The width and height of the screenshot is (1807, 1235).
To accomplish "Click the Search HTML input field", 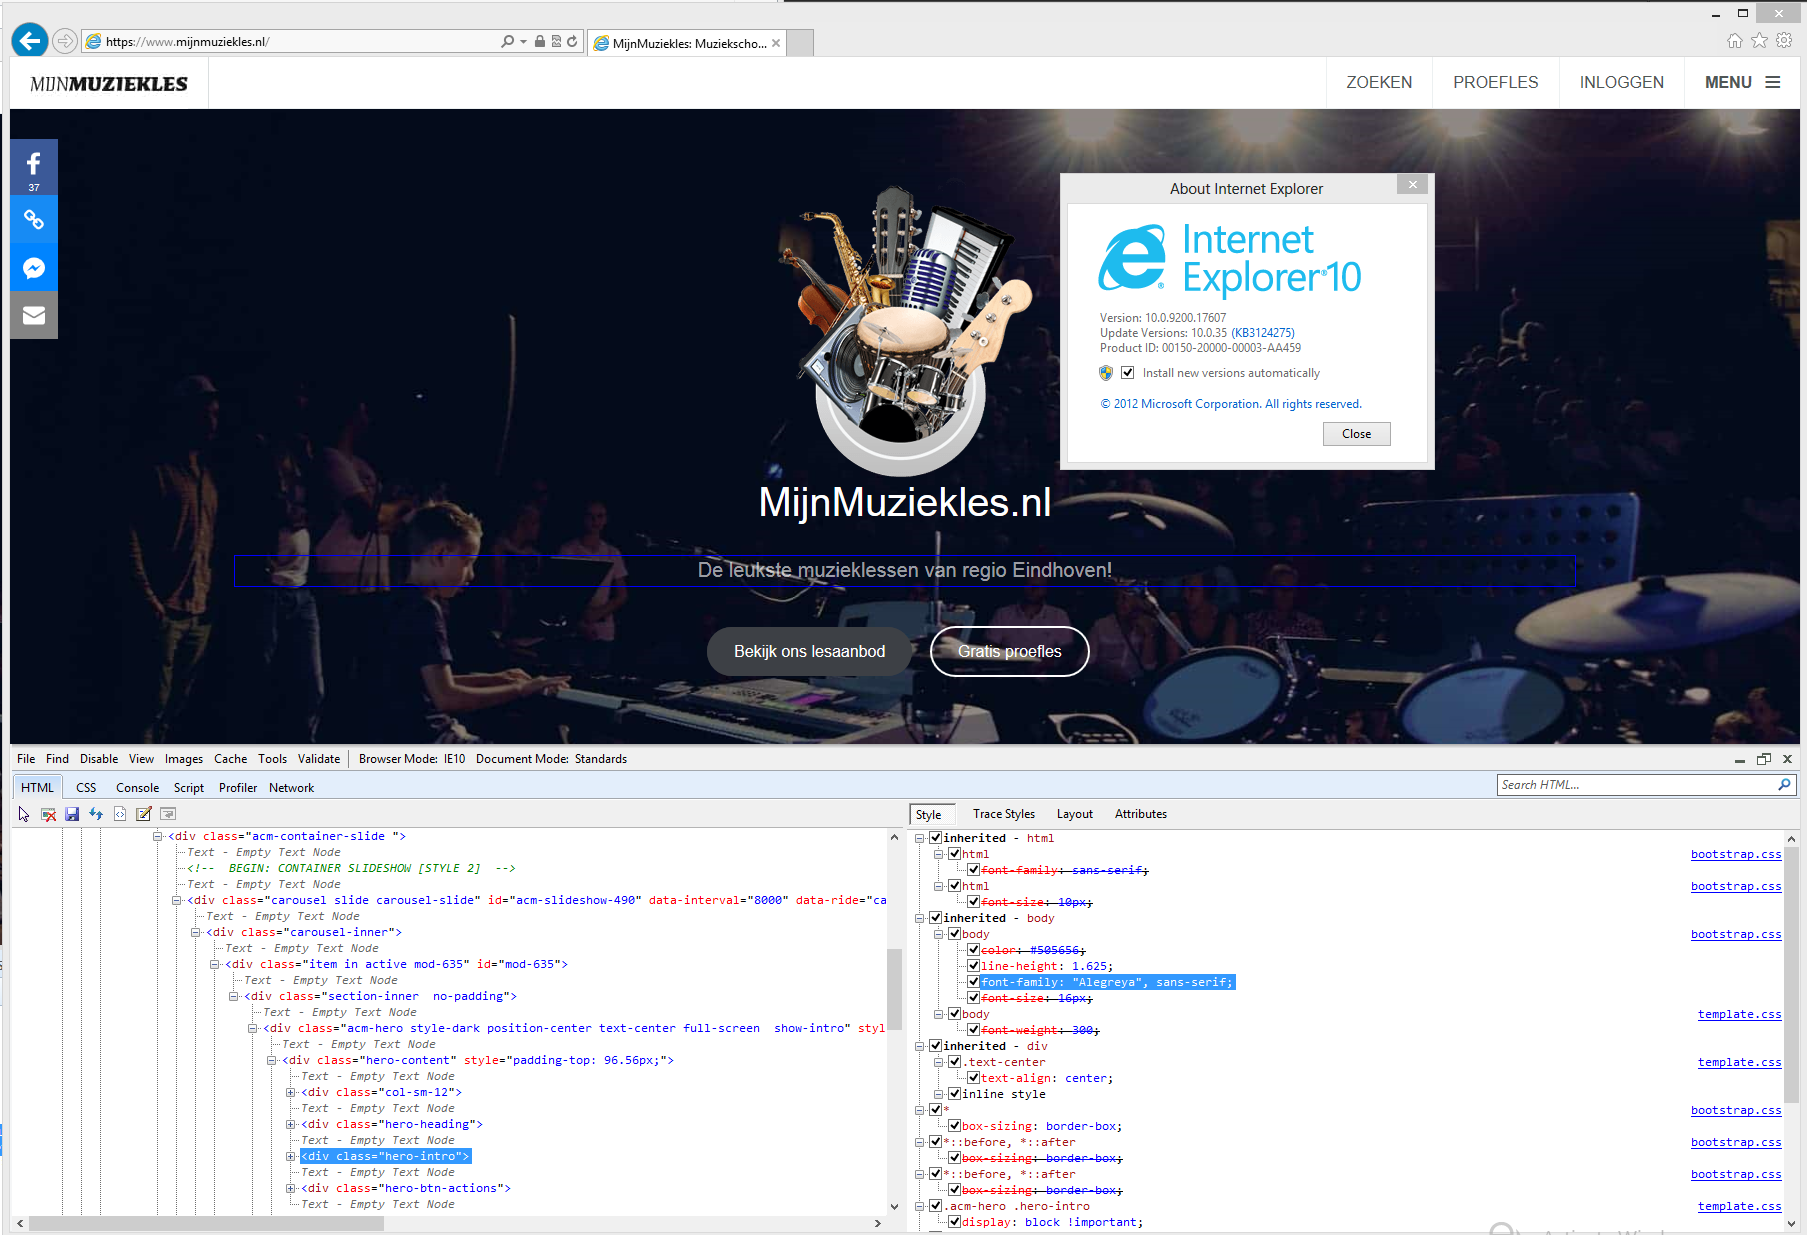I will 1636,785.
